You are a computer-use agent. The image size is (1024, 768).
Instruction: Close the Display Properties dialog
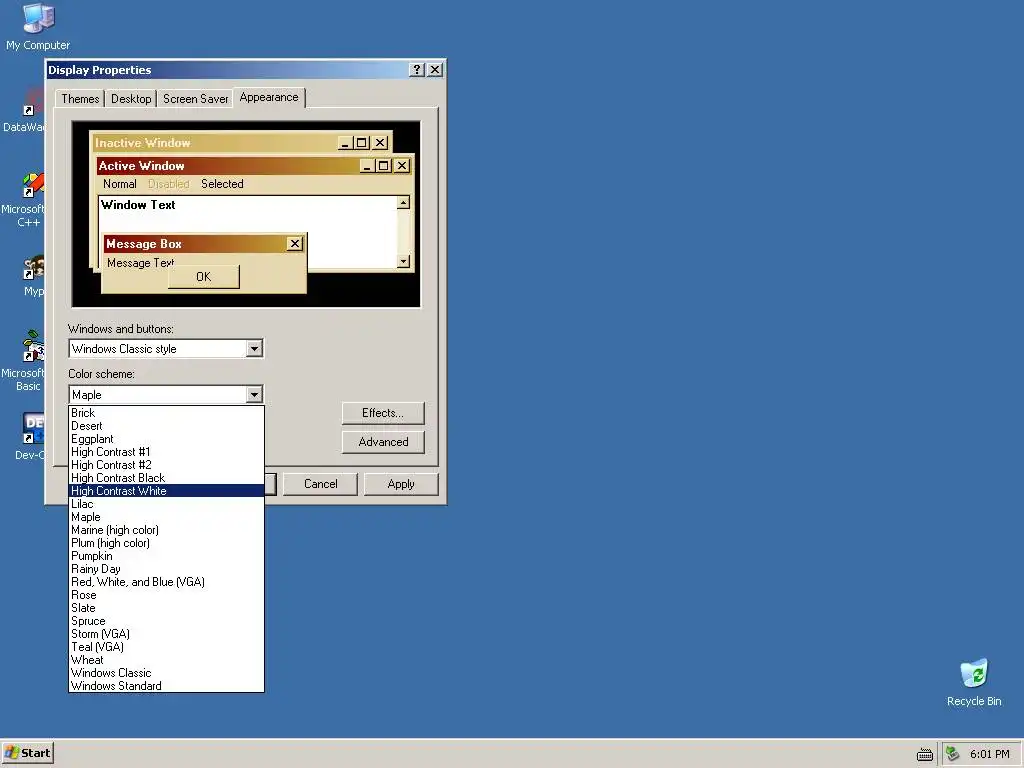click(x=435, y=70)
